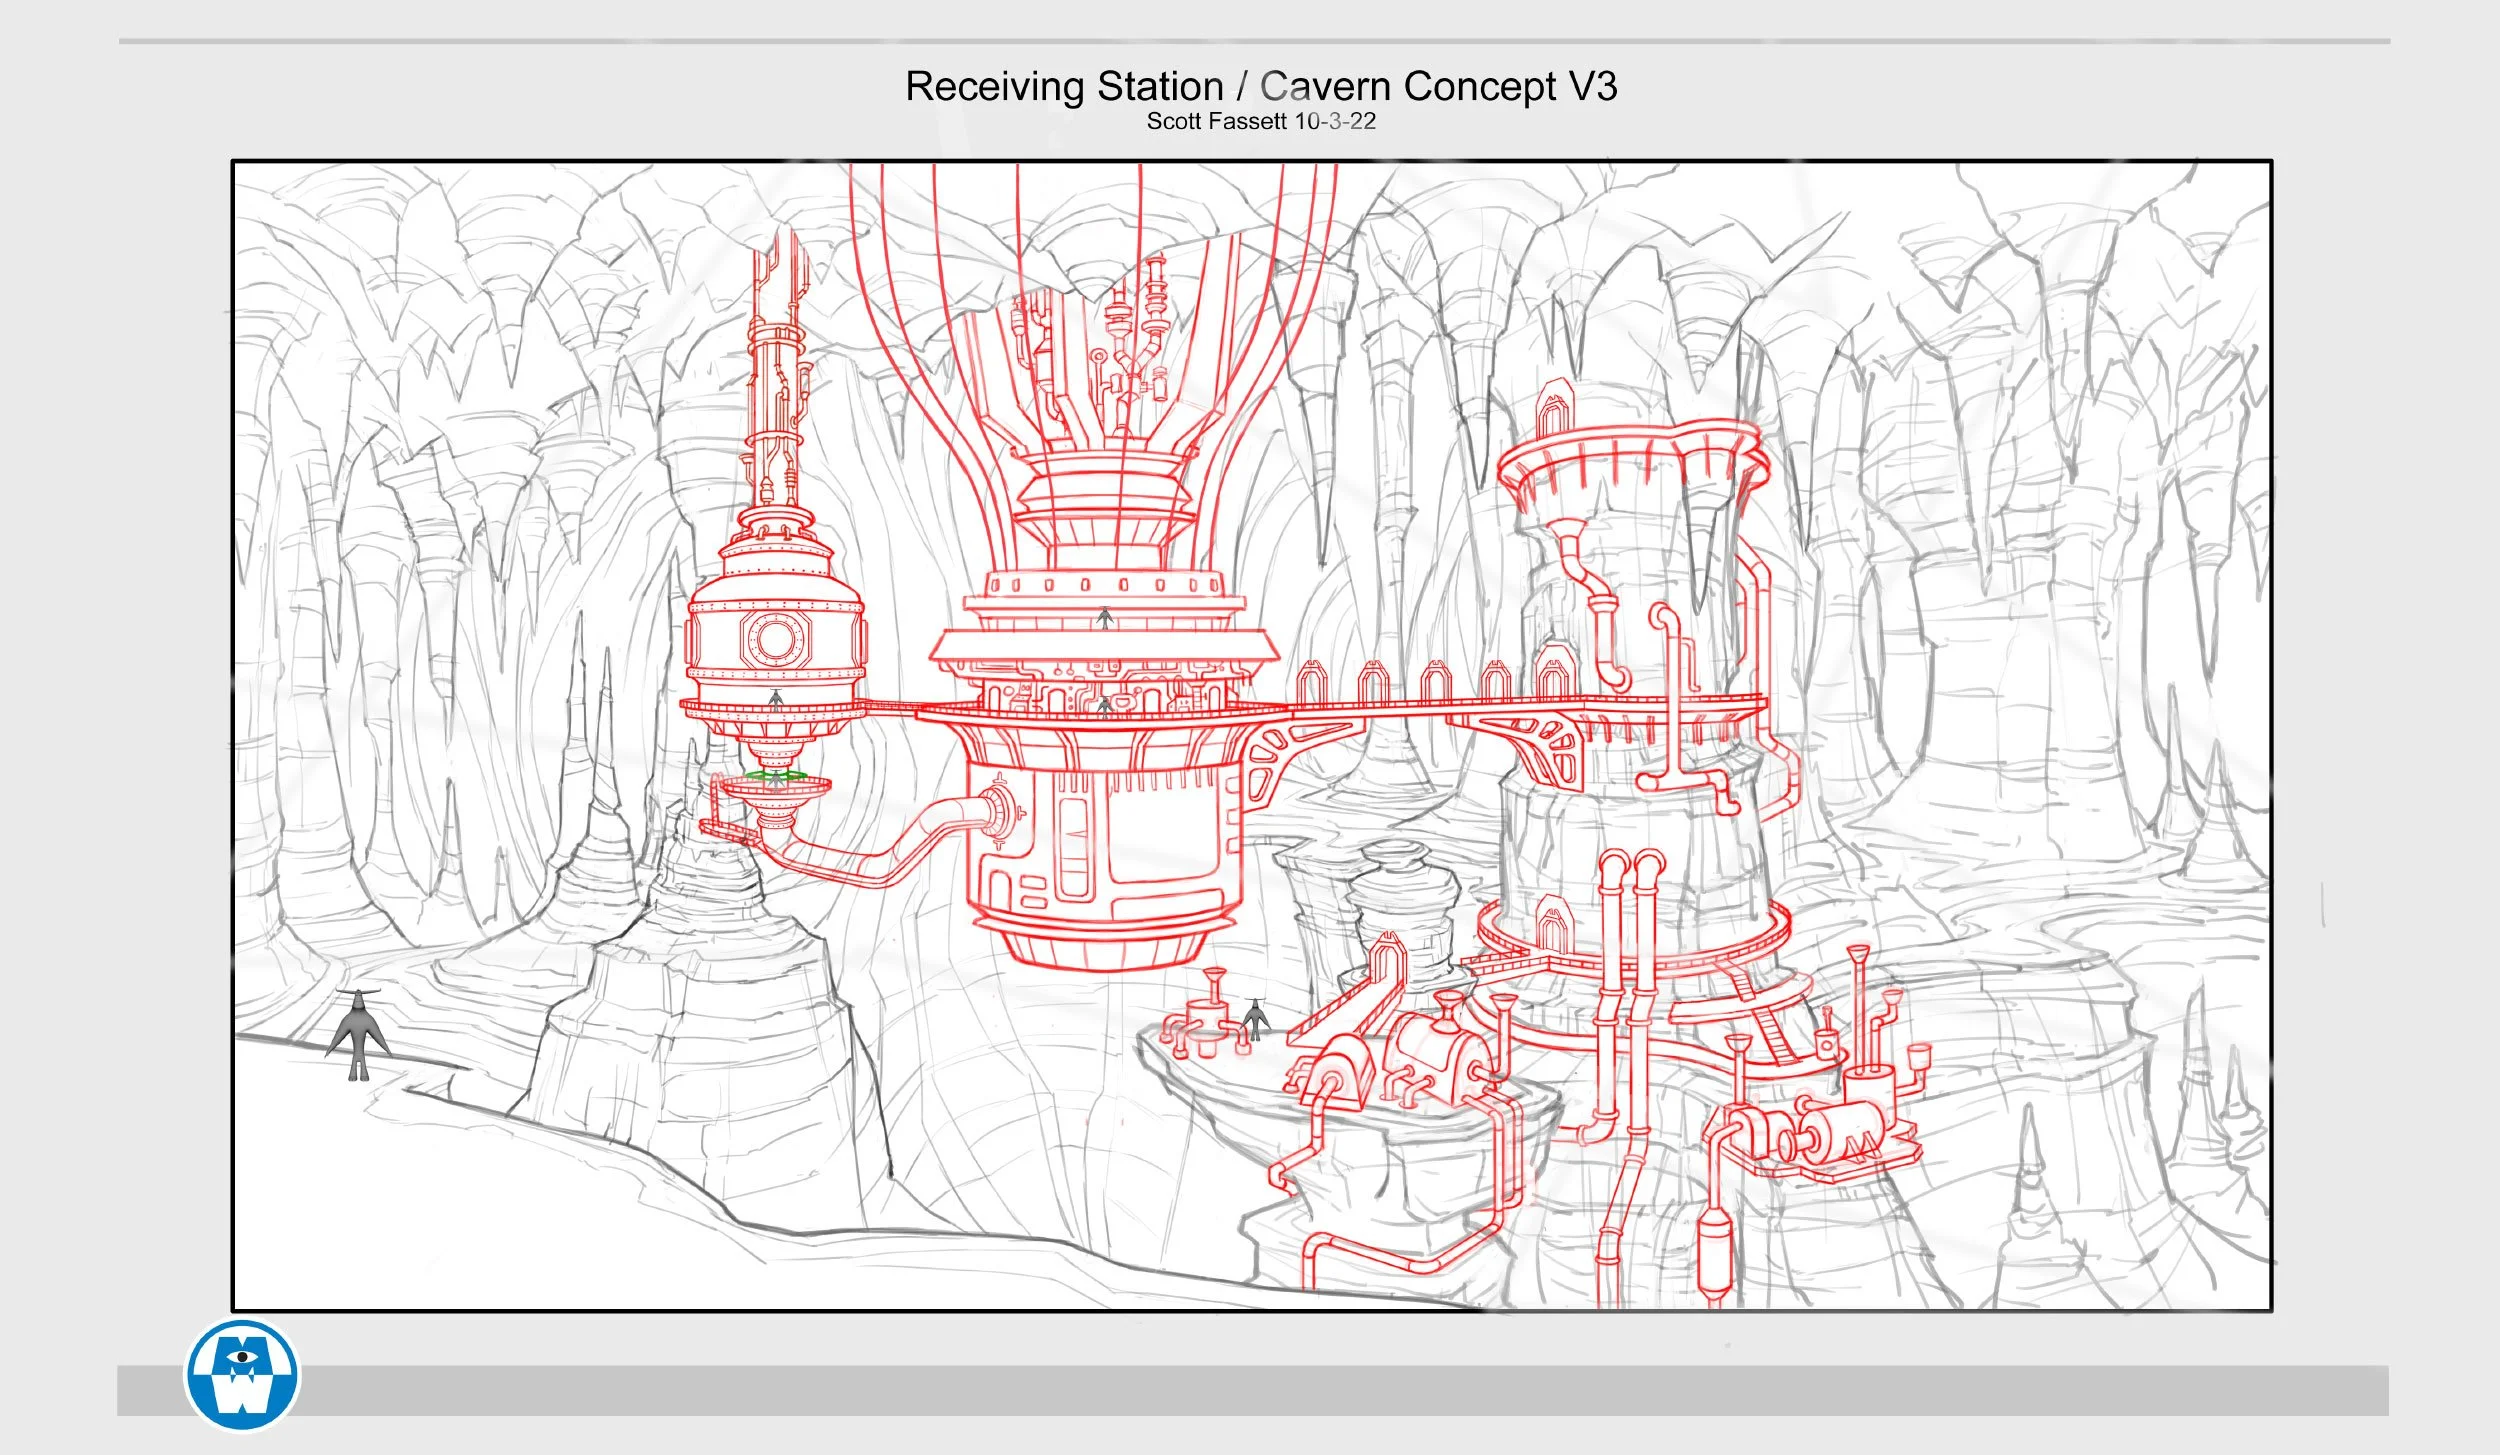
Task: Click the Monsters Inc logo badge
Action: (242, 1376)
